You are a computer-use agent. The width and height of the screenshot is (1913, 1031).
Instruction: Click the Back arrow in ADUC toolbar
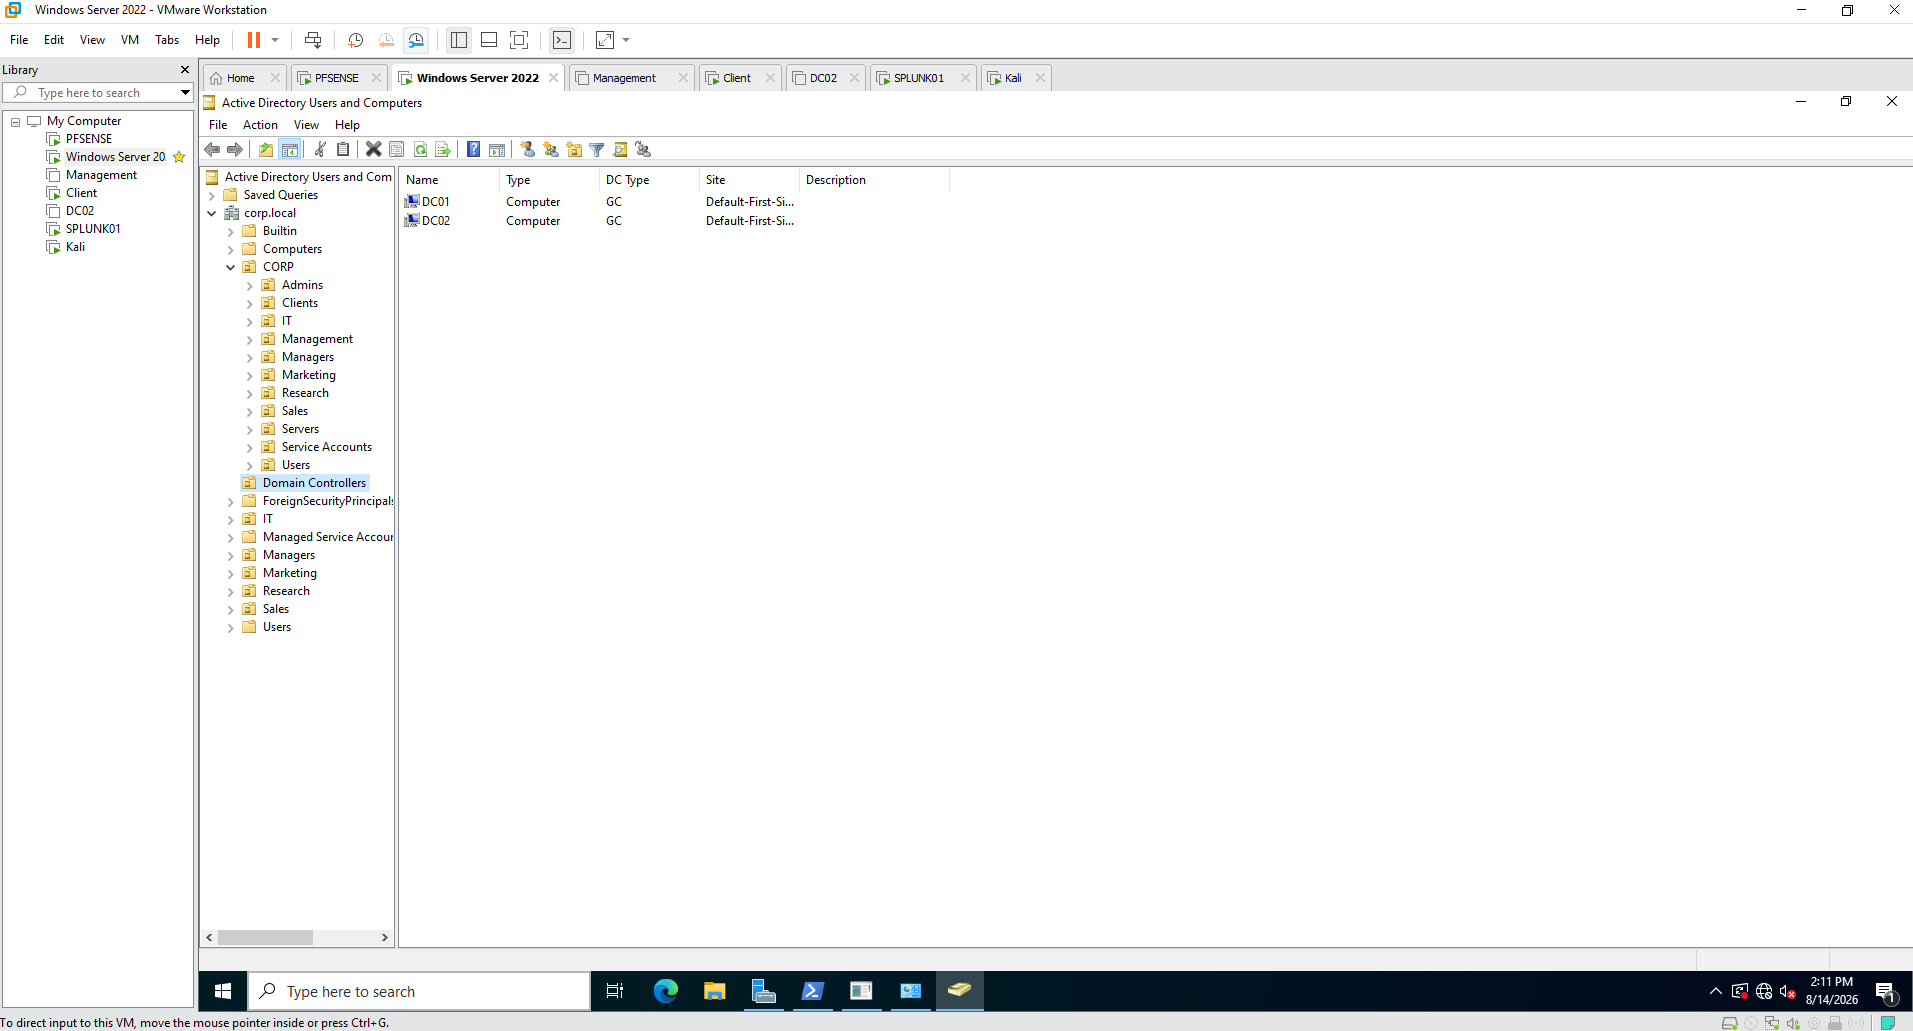tap(212, 149)
